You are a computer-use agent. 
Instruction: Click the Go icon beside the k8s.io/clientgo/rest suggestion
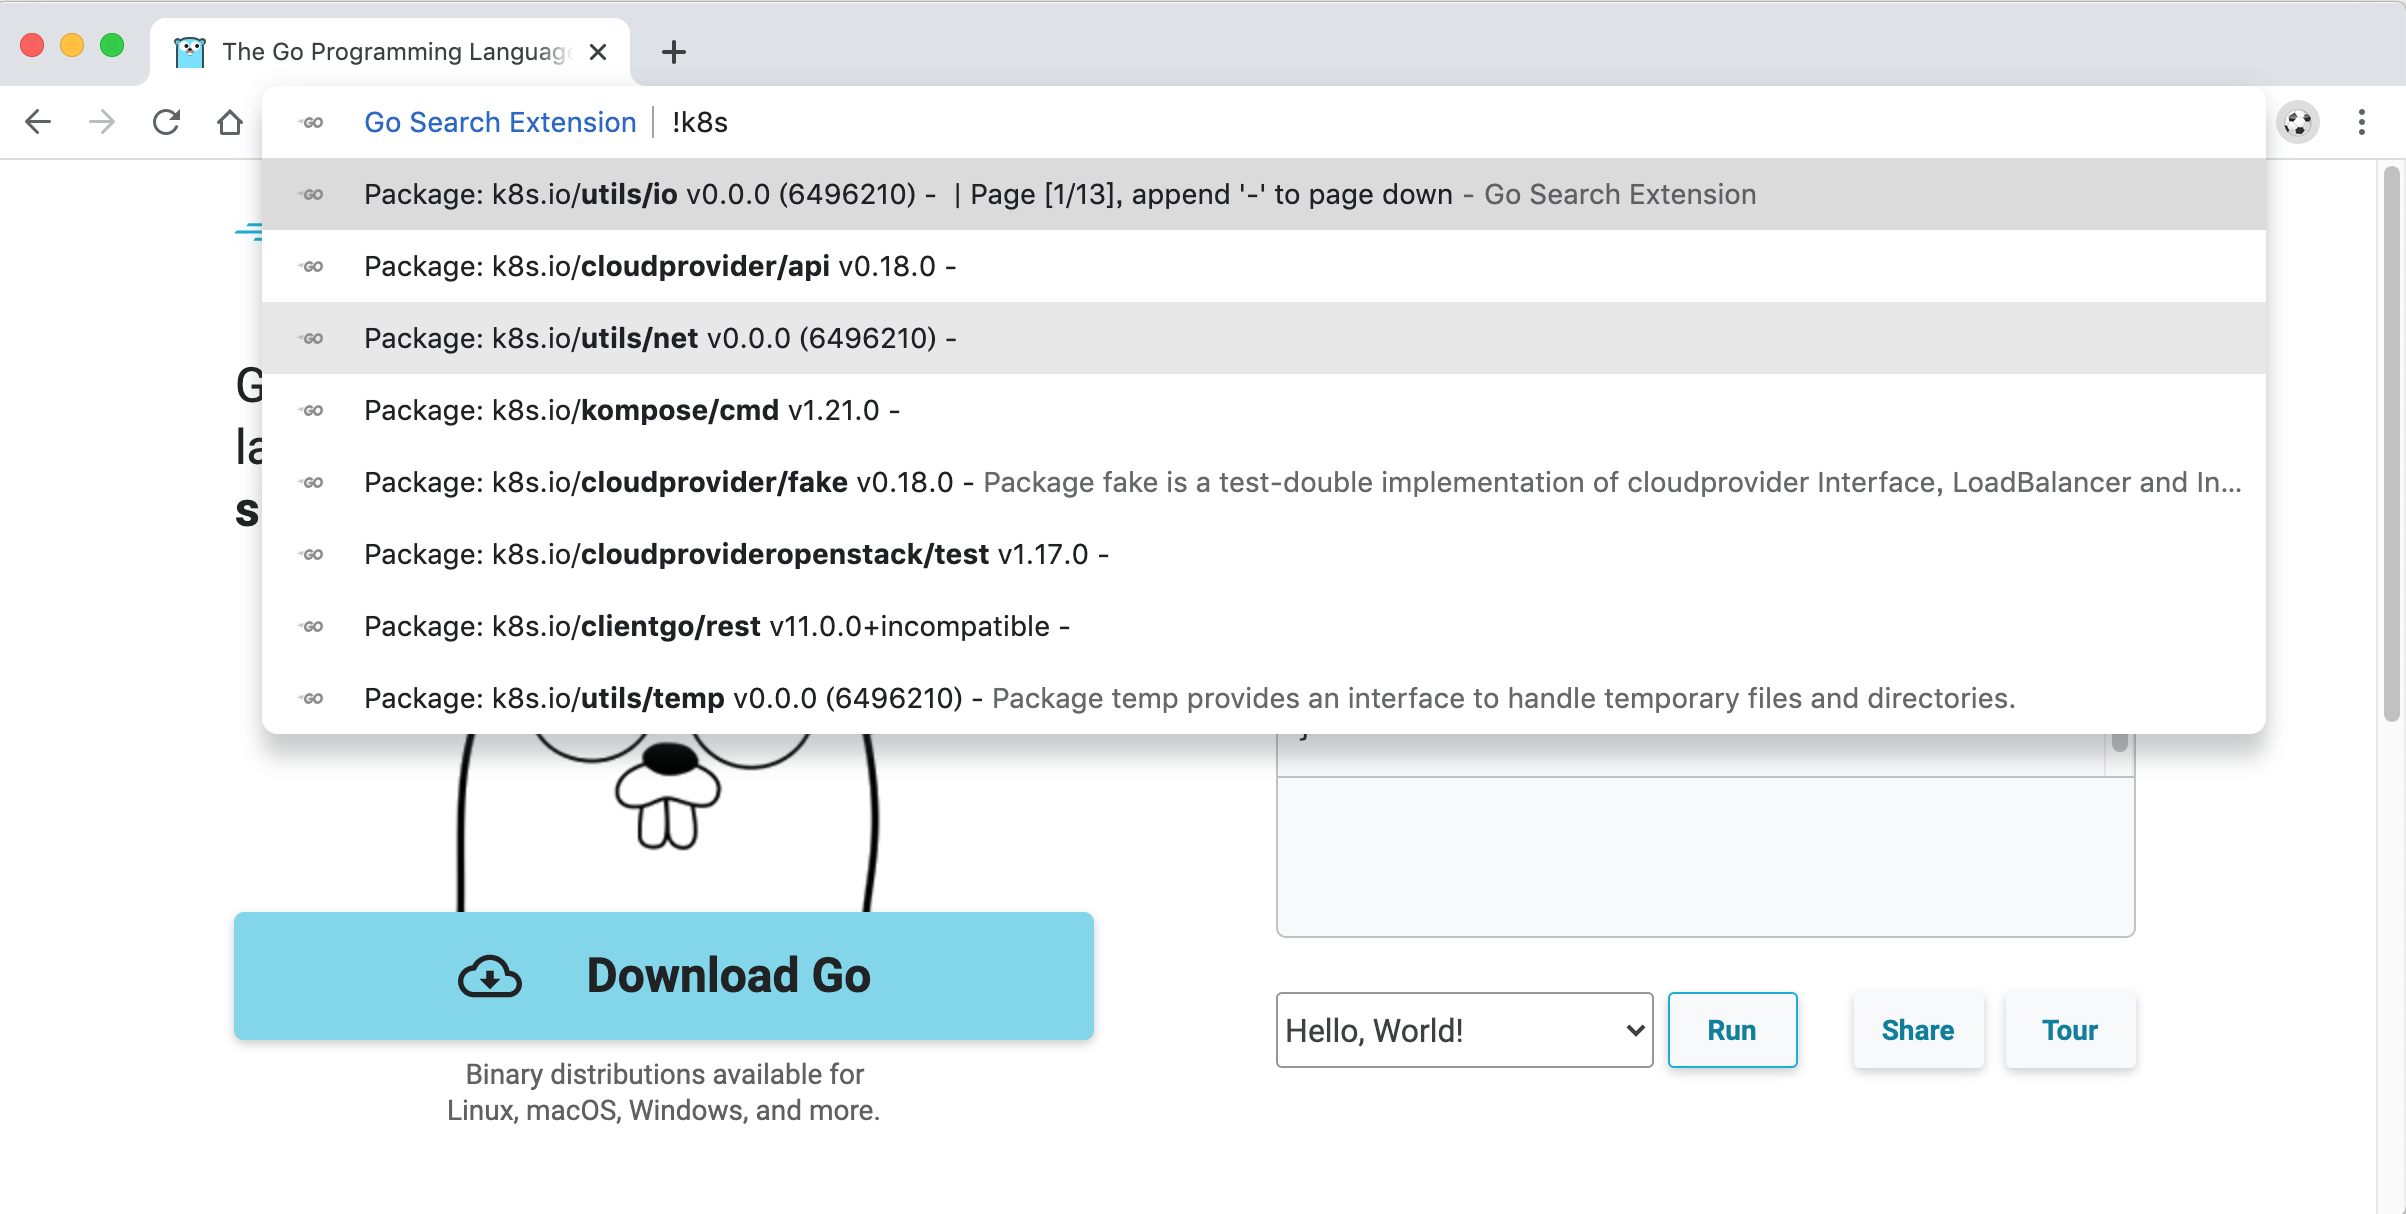click(x=312, y=626)
